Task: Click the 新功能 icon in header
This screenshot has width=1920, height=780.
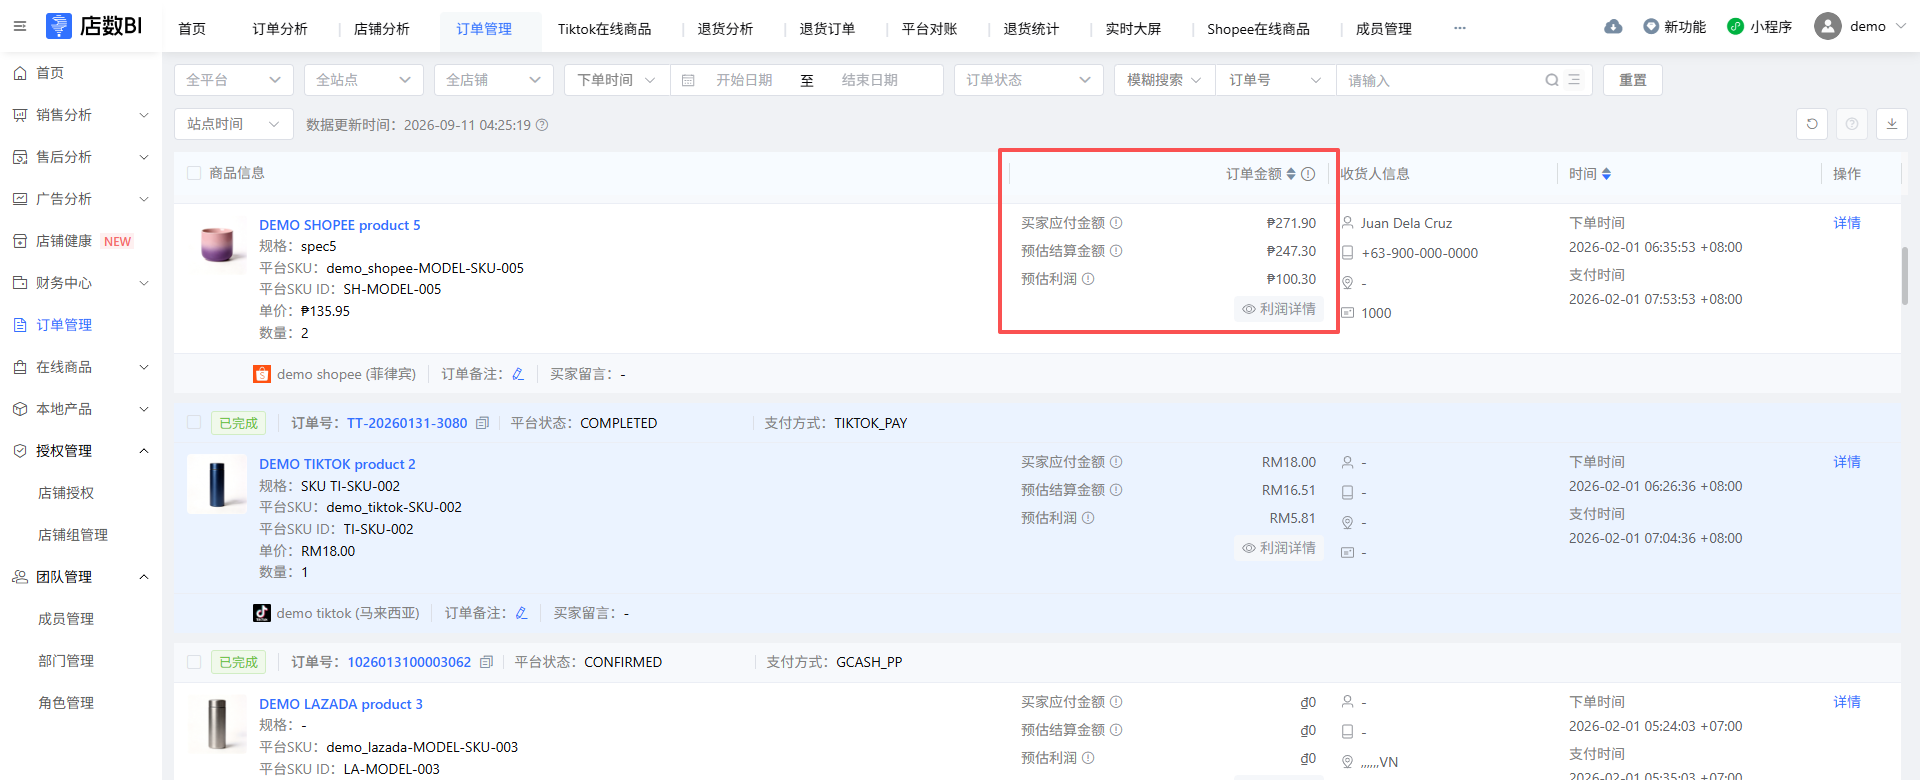Action: [x=1651, y=26]
